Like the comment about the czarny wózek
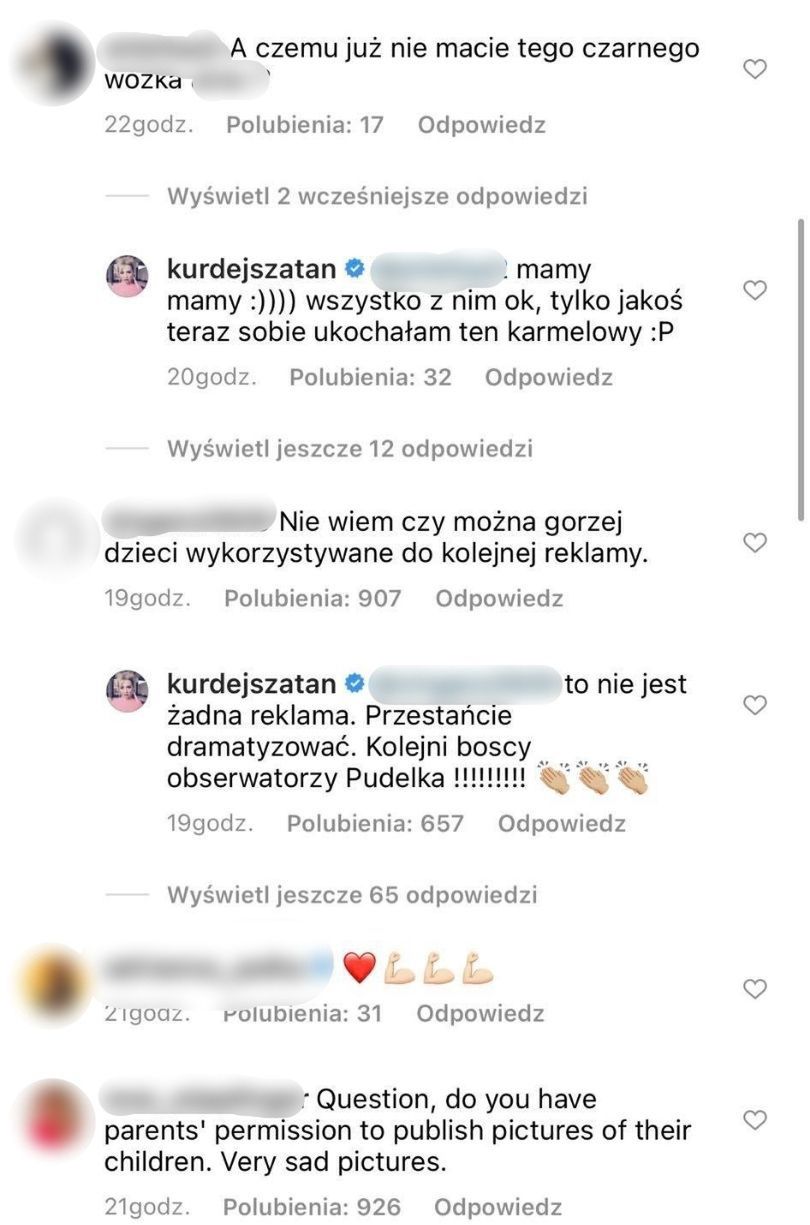Viewport: 810px width, 1225px height. [756, 68]
